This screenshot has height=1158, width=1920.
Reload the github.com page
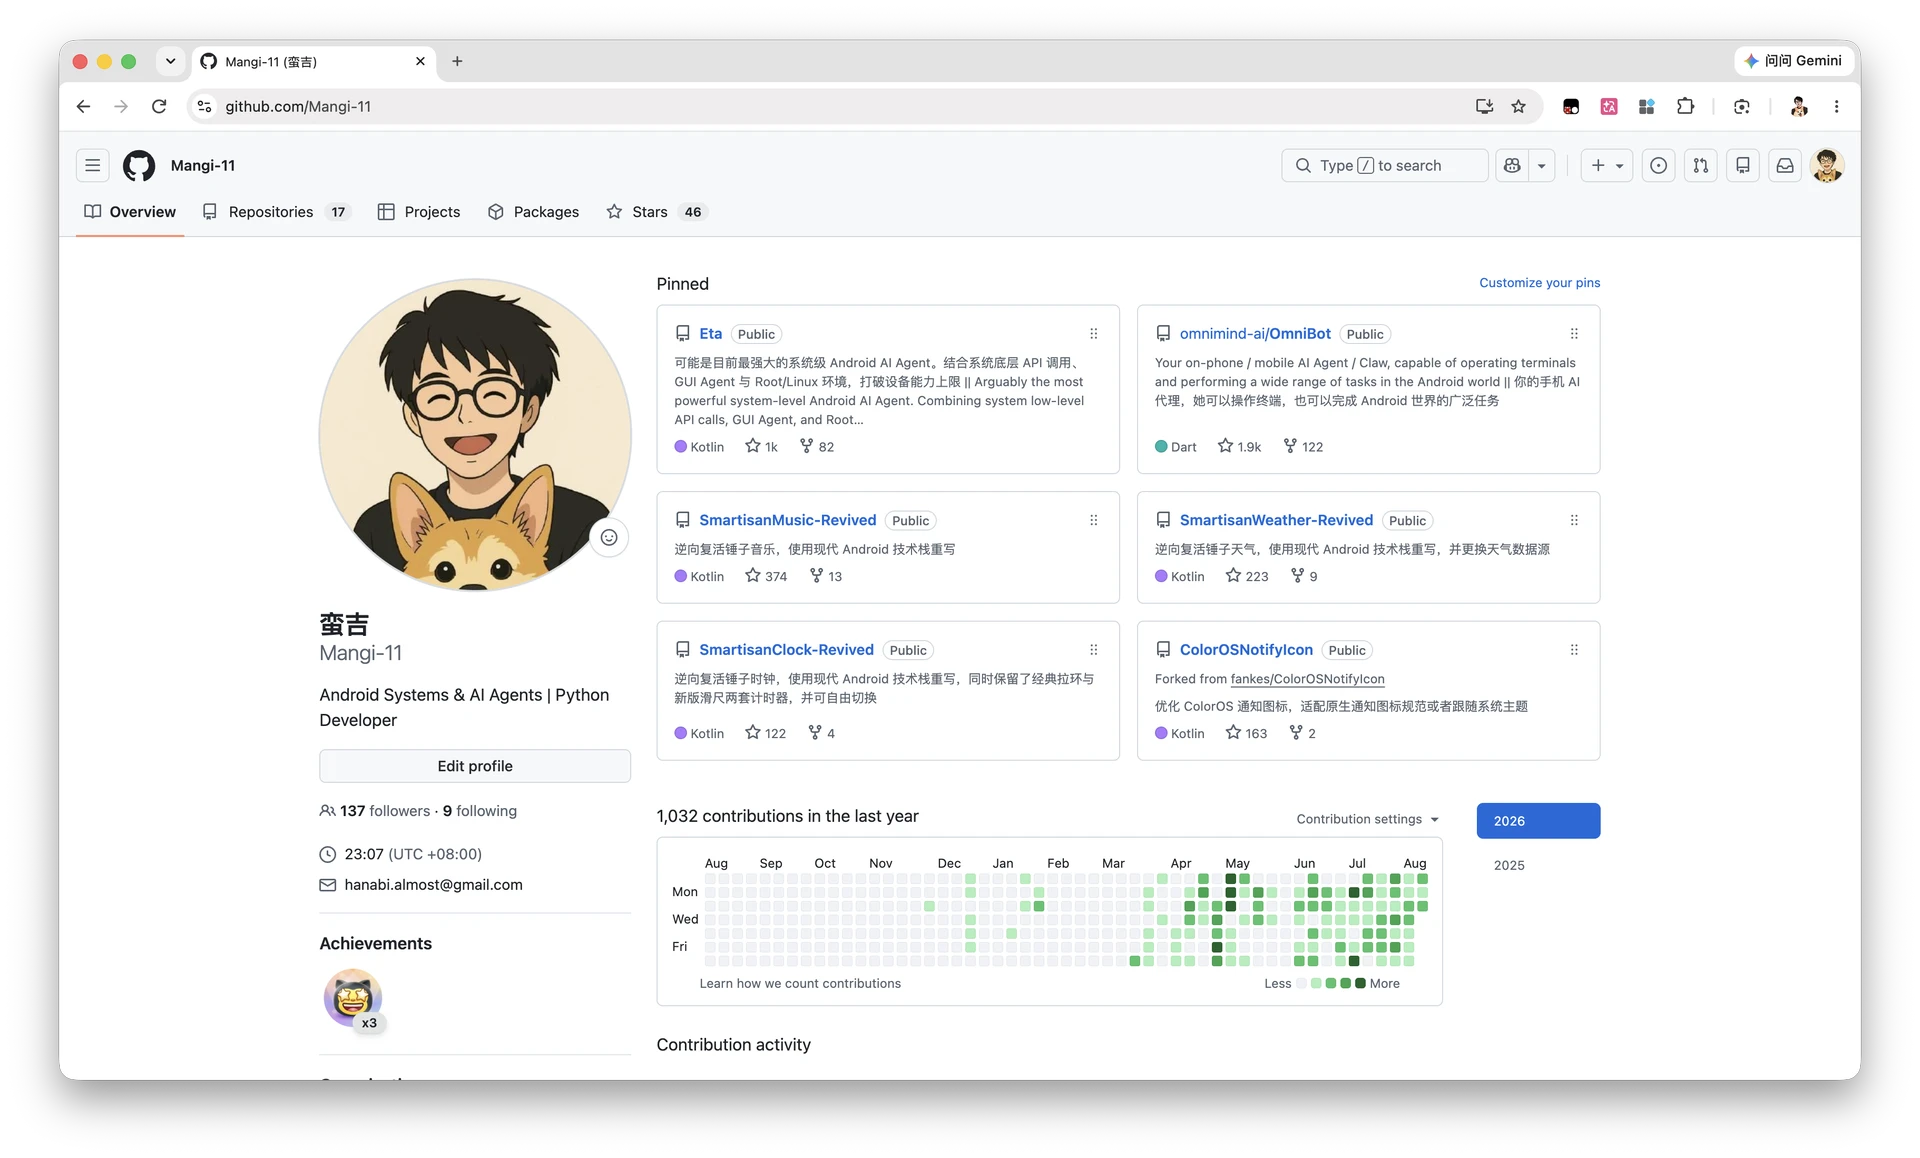pyautogui.click(x=159, y=107)
